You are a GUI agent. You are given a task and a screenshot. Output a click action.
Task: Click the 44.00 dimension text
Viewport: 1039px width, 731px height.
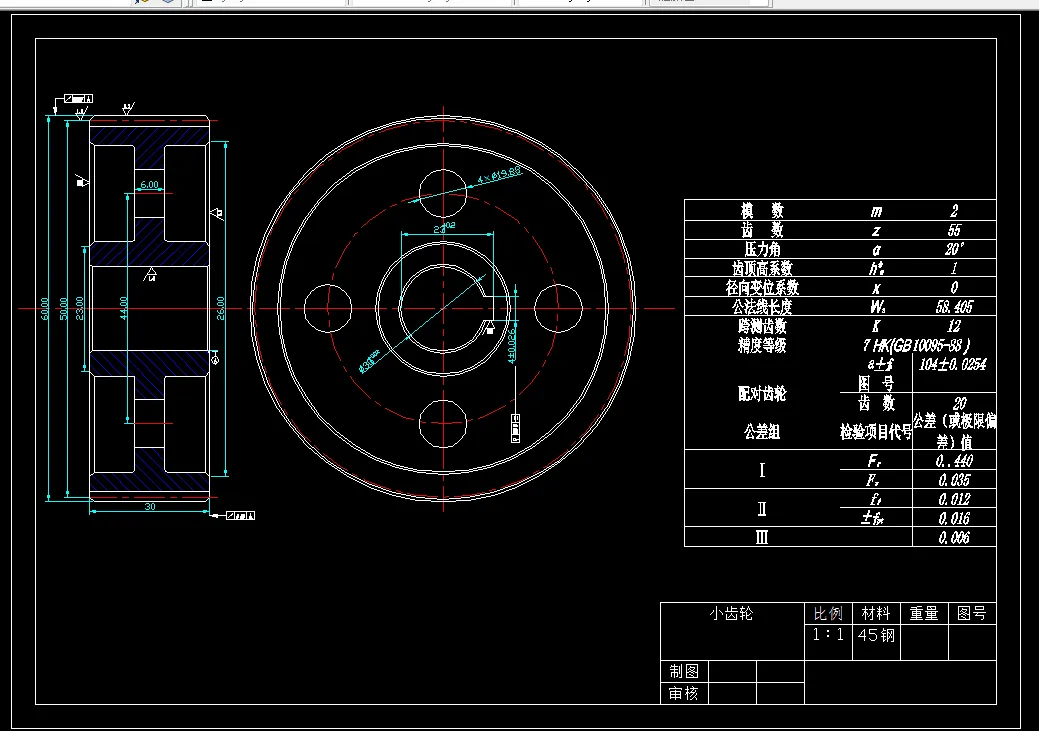point(123,308)
